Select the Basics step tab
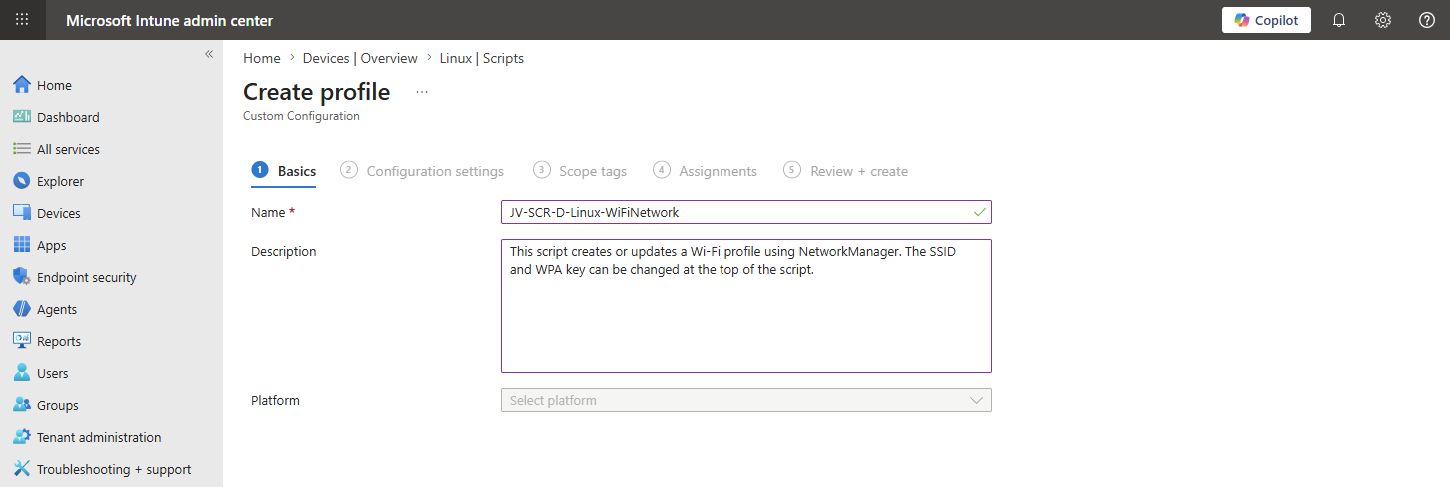 click(284, 171)
